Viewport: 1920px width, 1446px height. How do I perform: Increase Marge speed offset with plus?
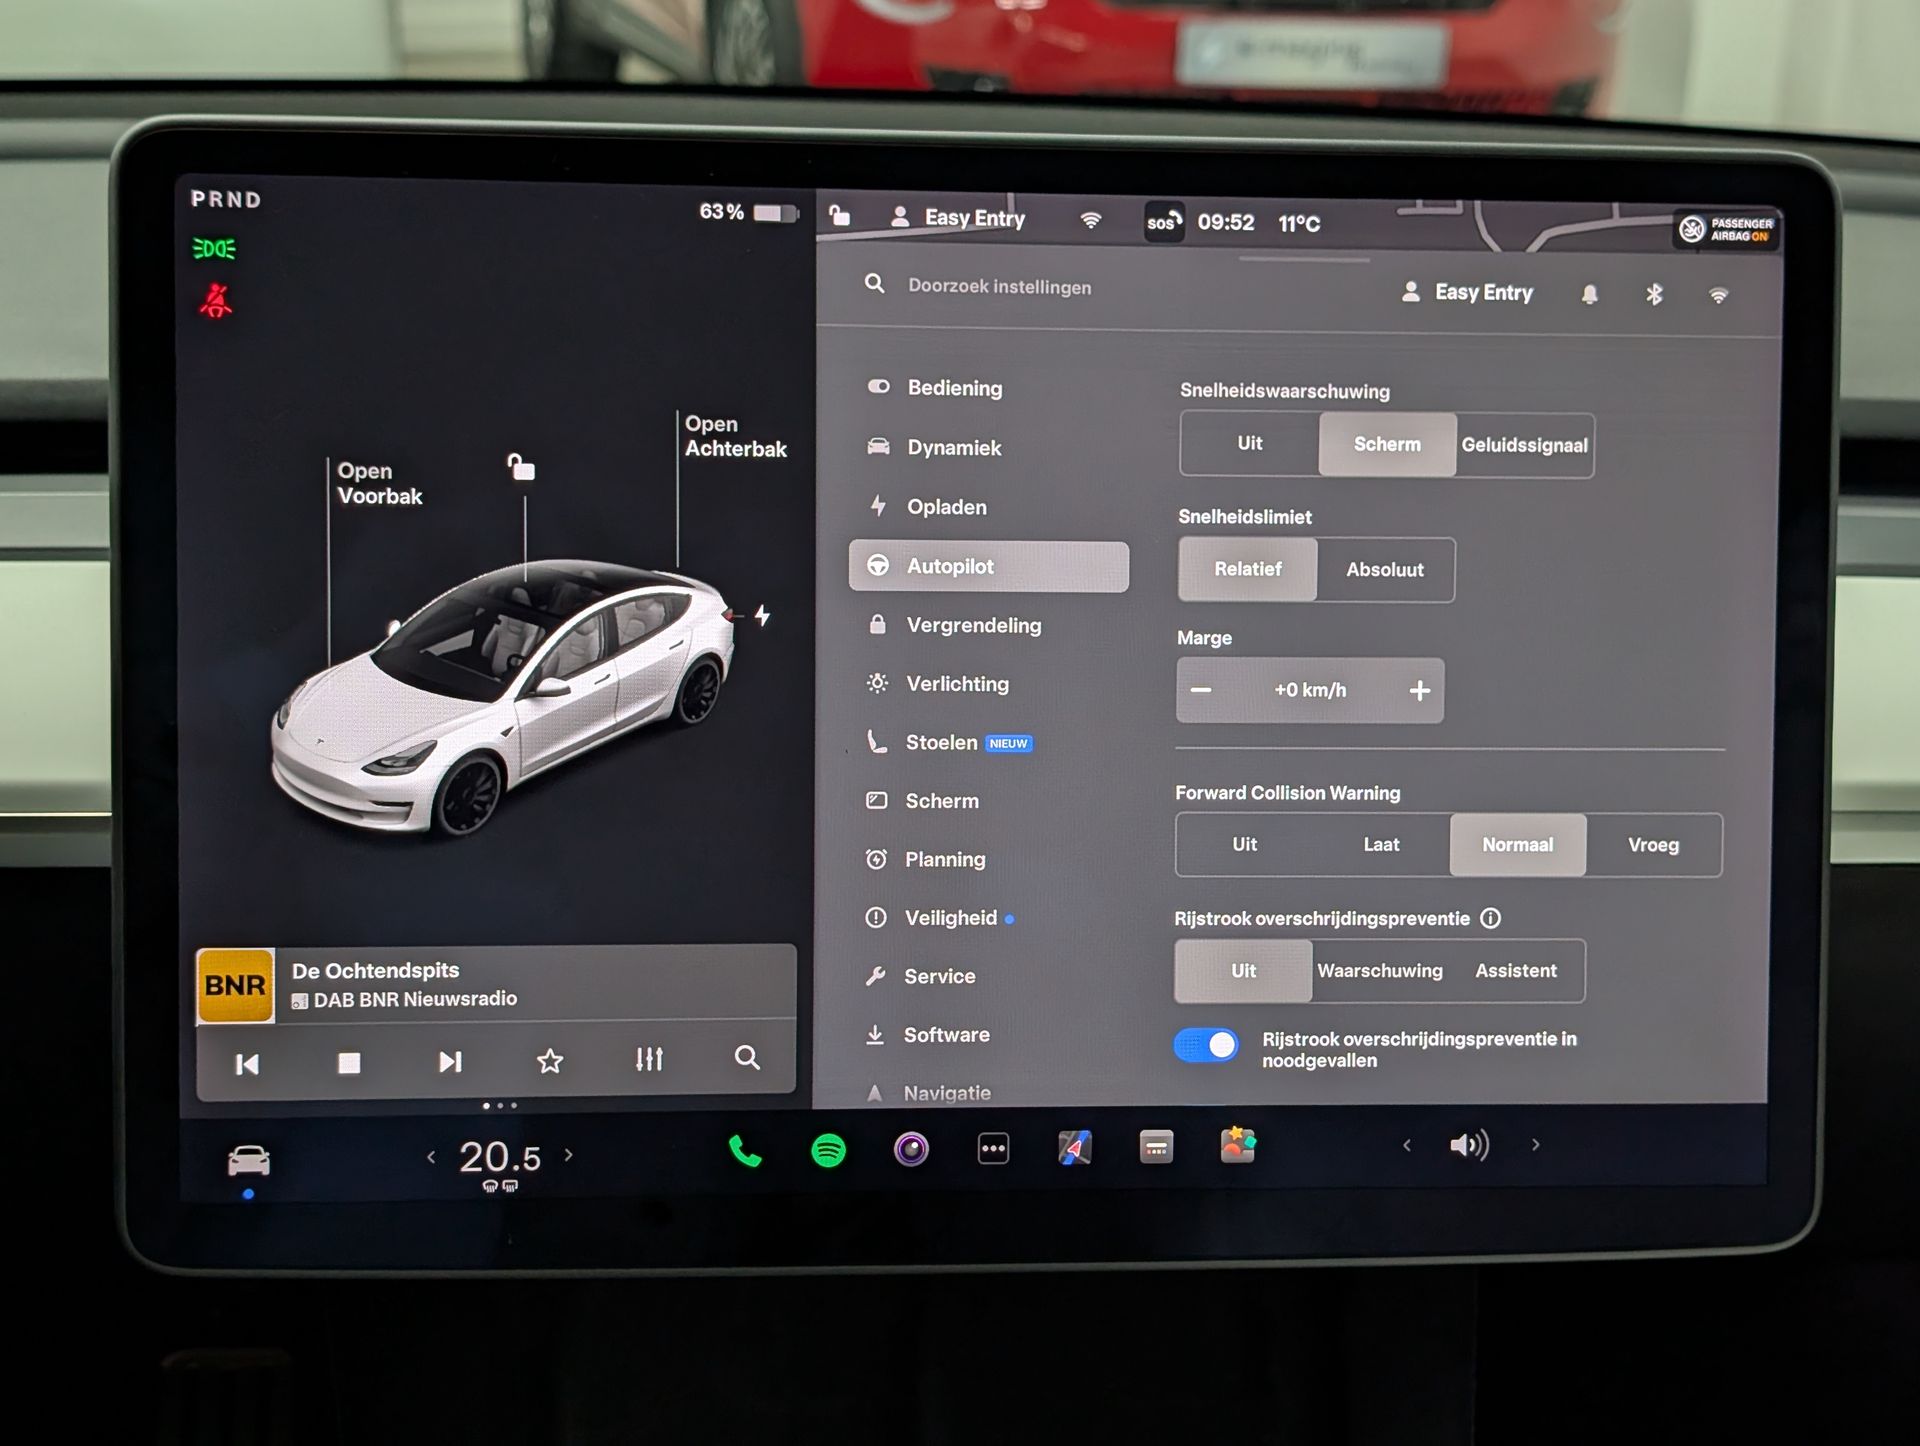(1419, 691)
